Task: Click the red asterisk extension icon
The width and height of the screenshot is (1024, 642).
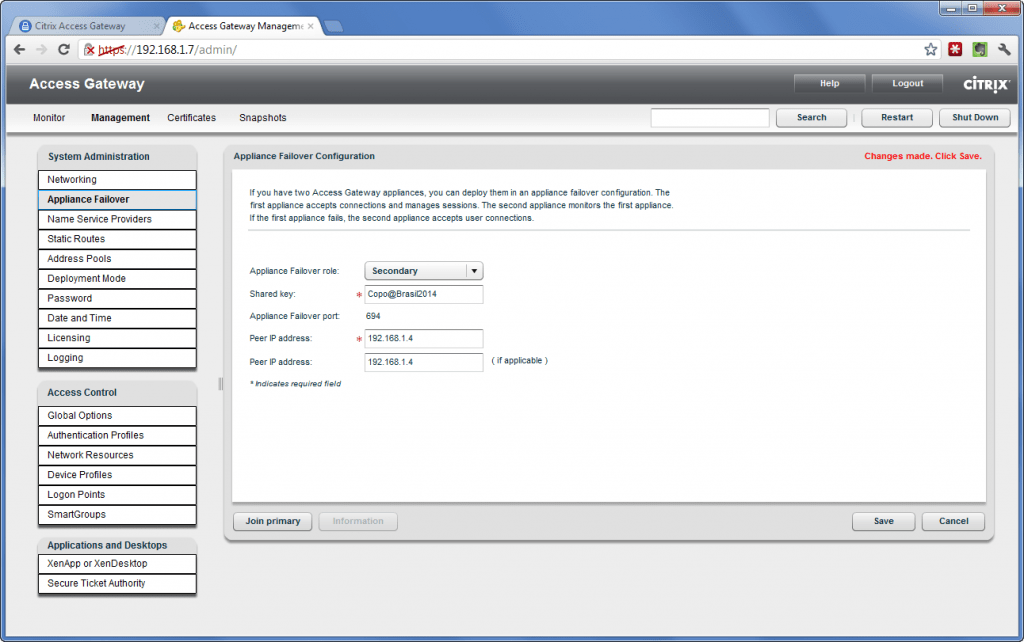Action: (955, 50)
